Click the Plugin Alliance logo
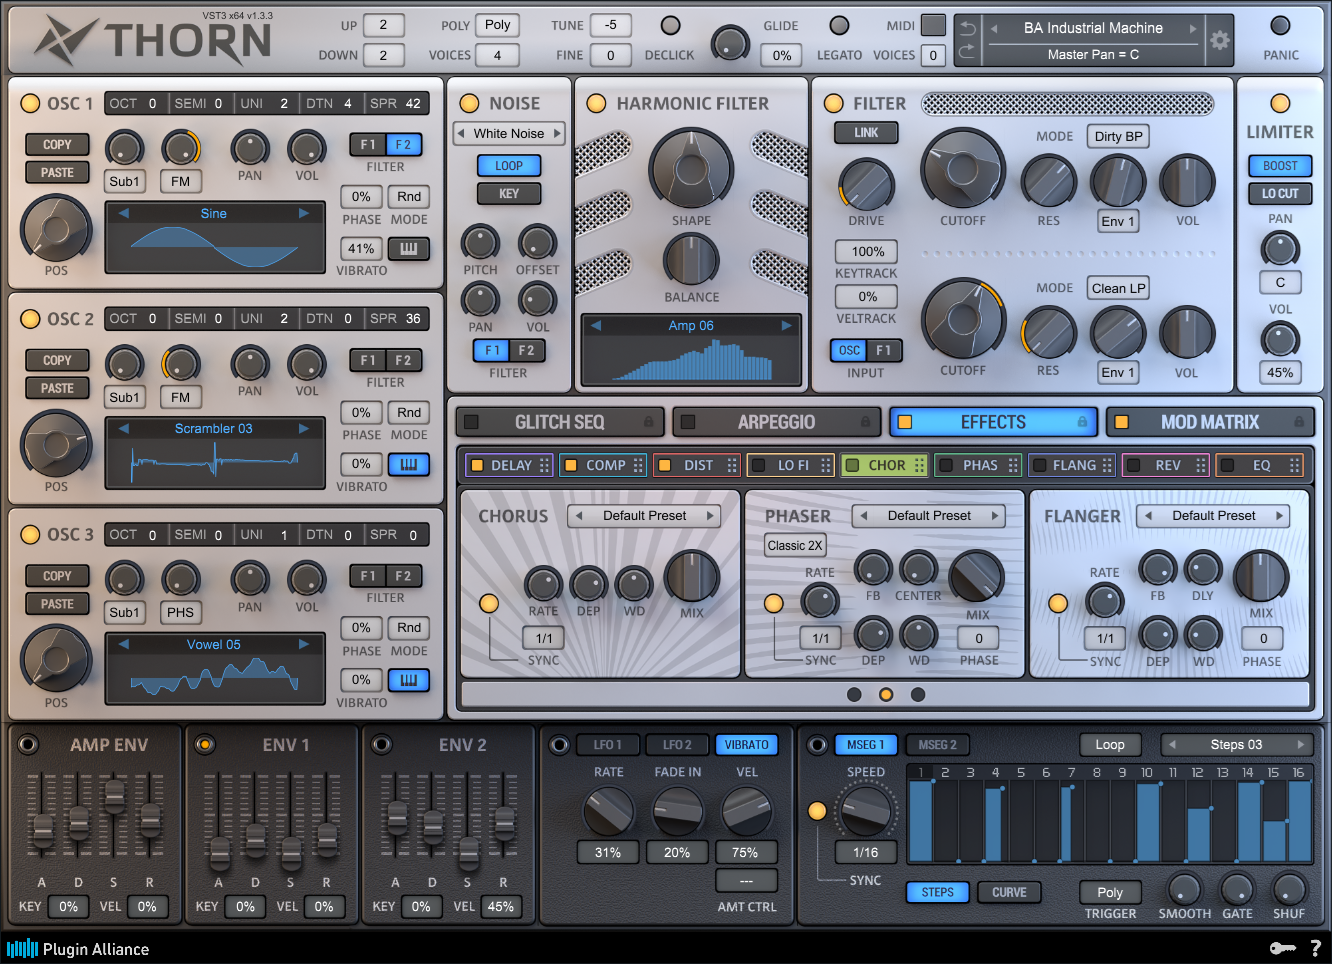1332x964 pixels. pyautogui.click(x=78, y=949)
